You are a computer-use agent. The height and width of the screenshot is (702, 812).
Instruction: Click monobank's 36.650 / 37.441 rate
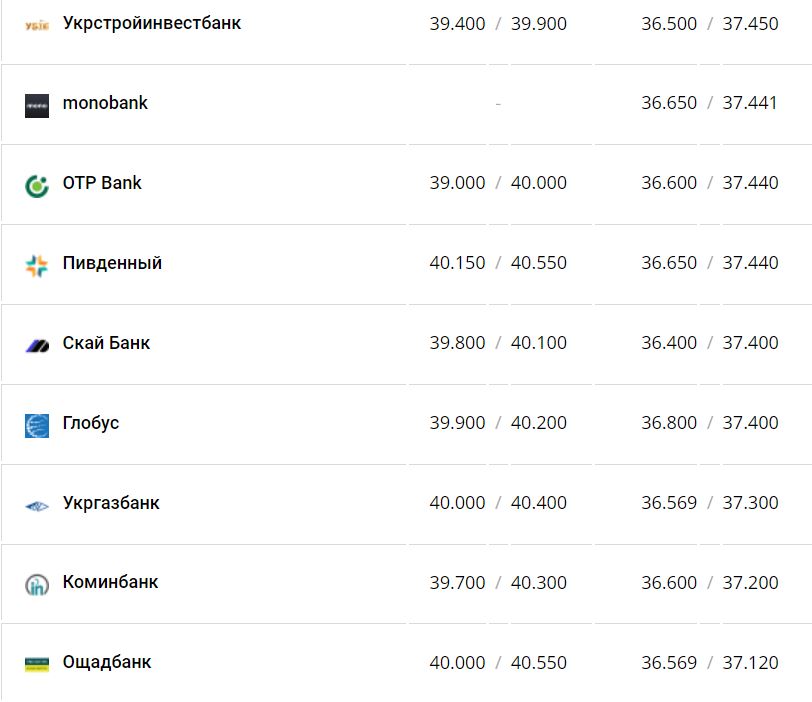point(709,103)
